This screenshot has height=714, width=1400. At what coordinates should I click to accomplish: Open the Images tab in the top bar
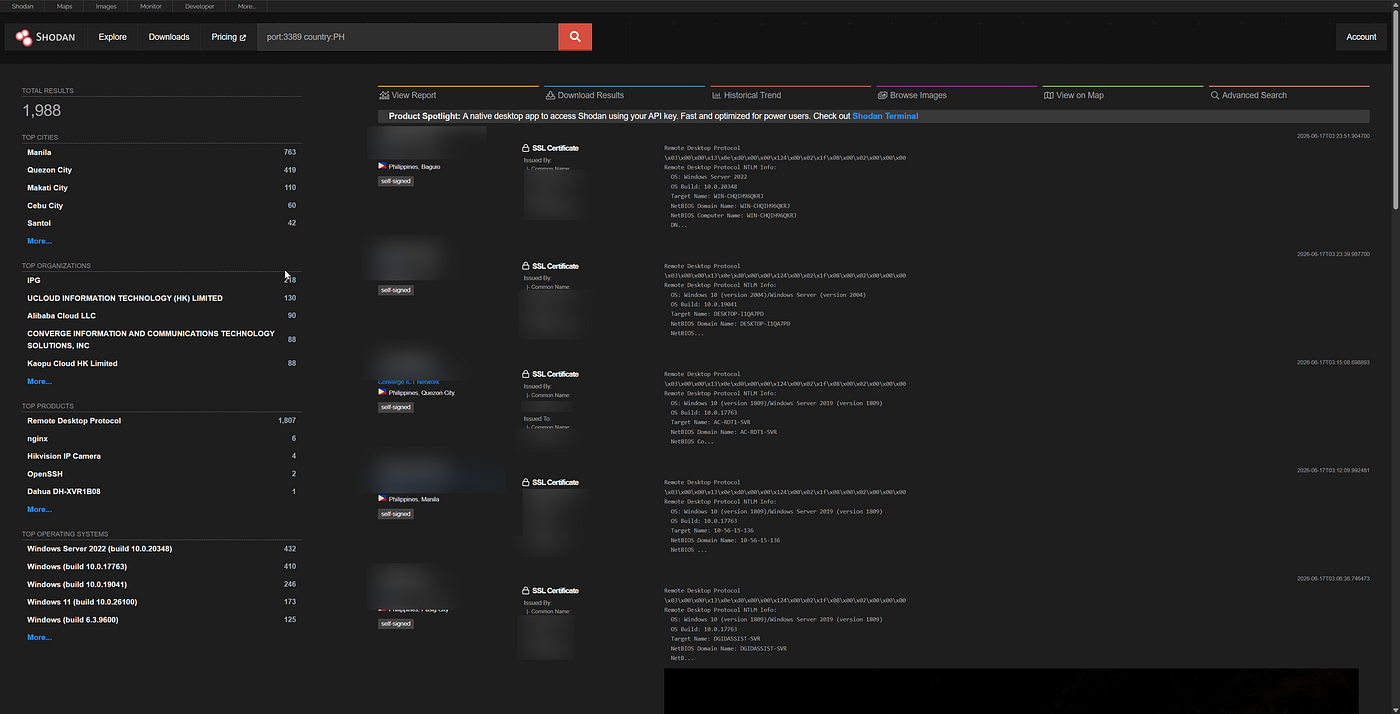106,6
